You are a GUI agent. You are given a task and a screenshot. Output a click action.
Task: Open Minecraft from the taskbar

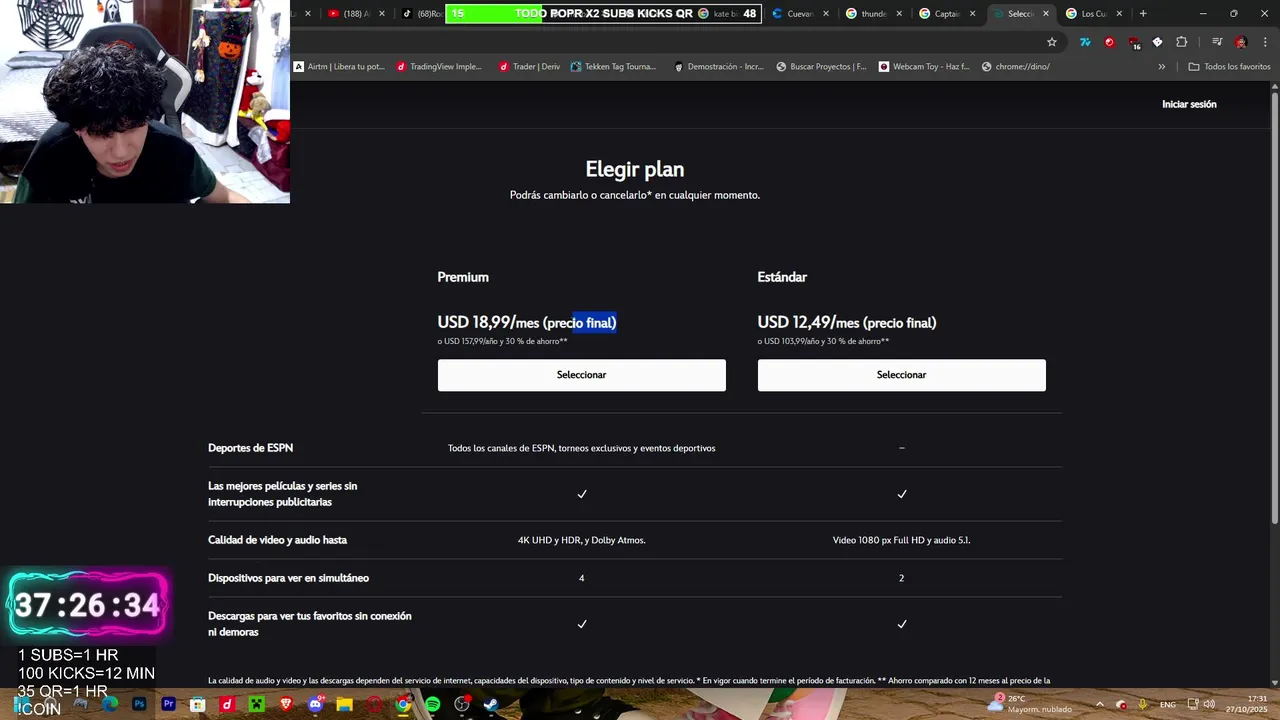pyautogui.click(x=257, y=704)
